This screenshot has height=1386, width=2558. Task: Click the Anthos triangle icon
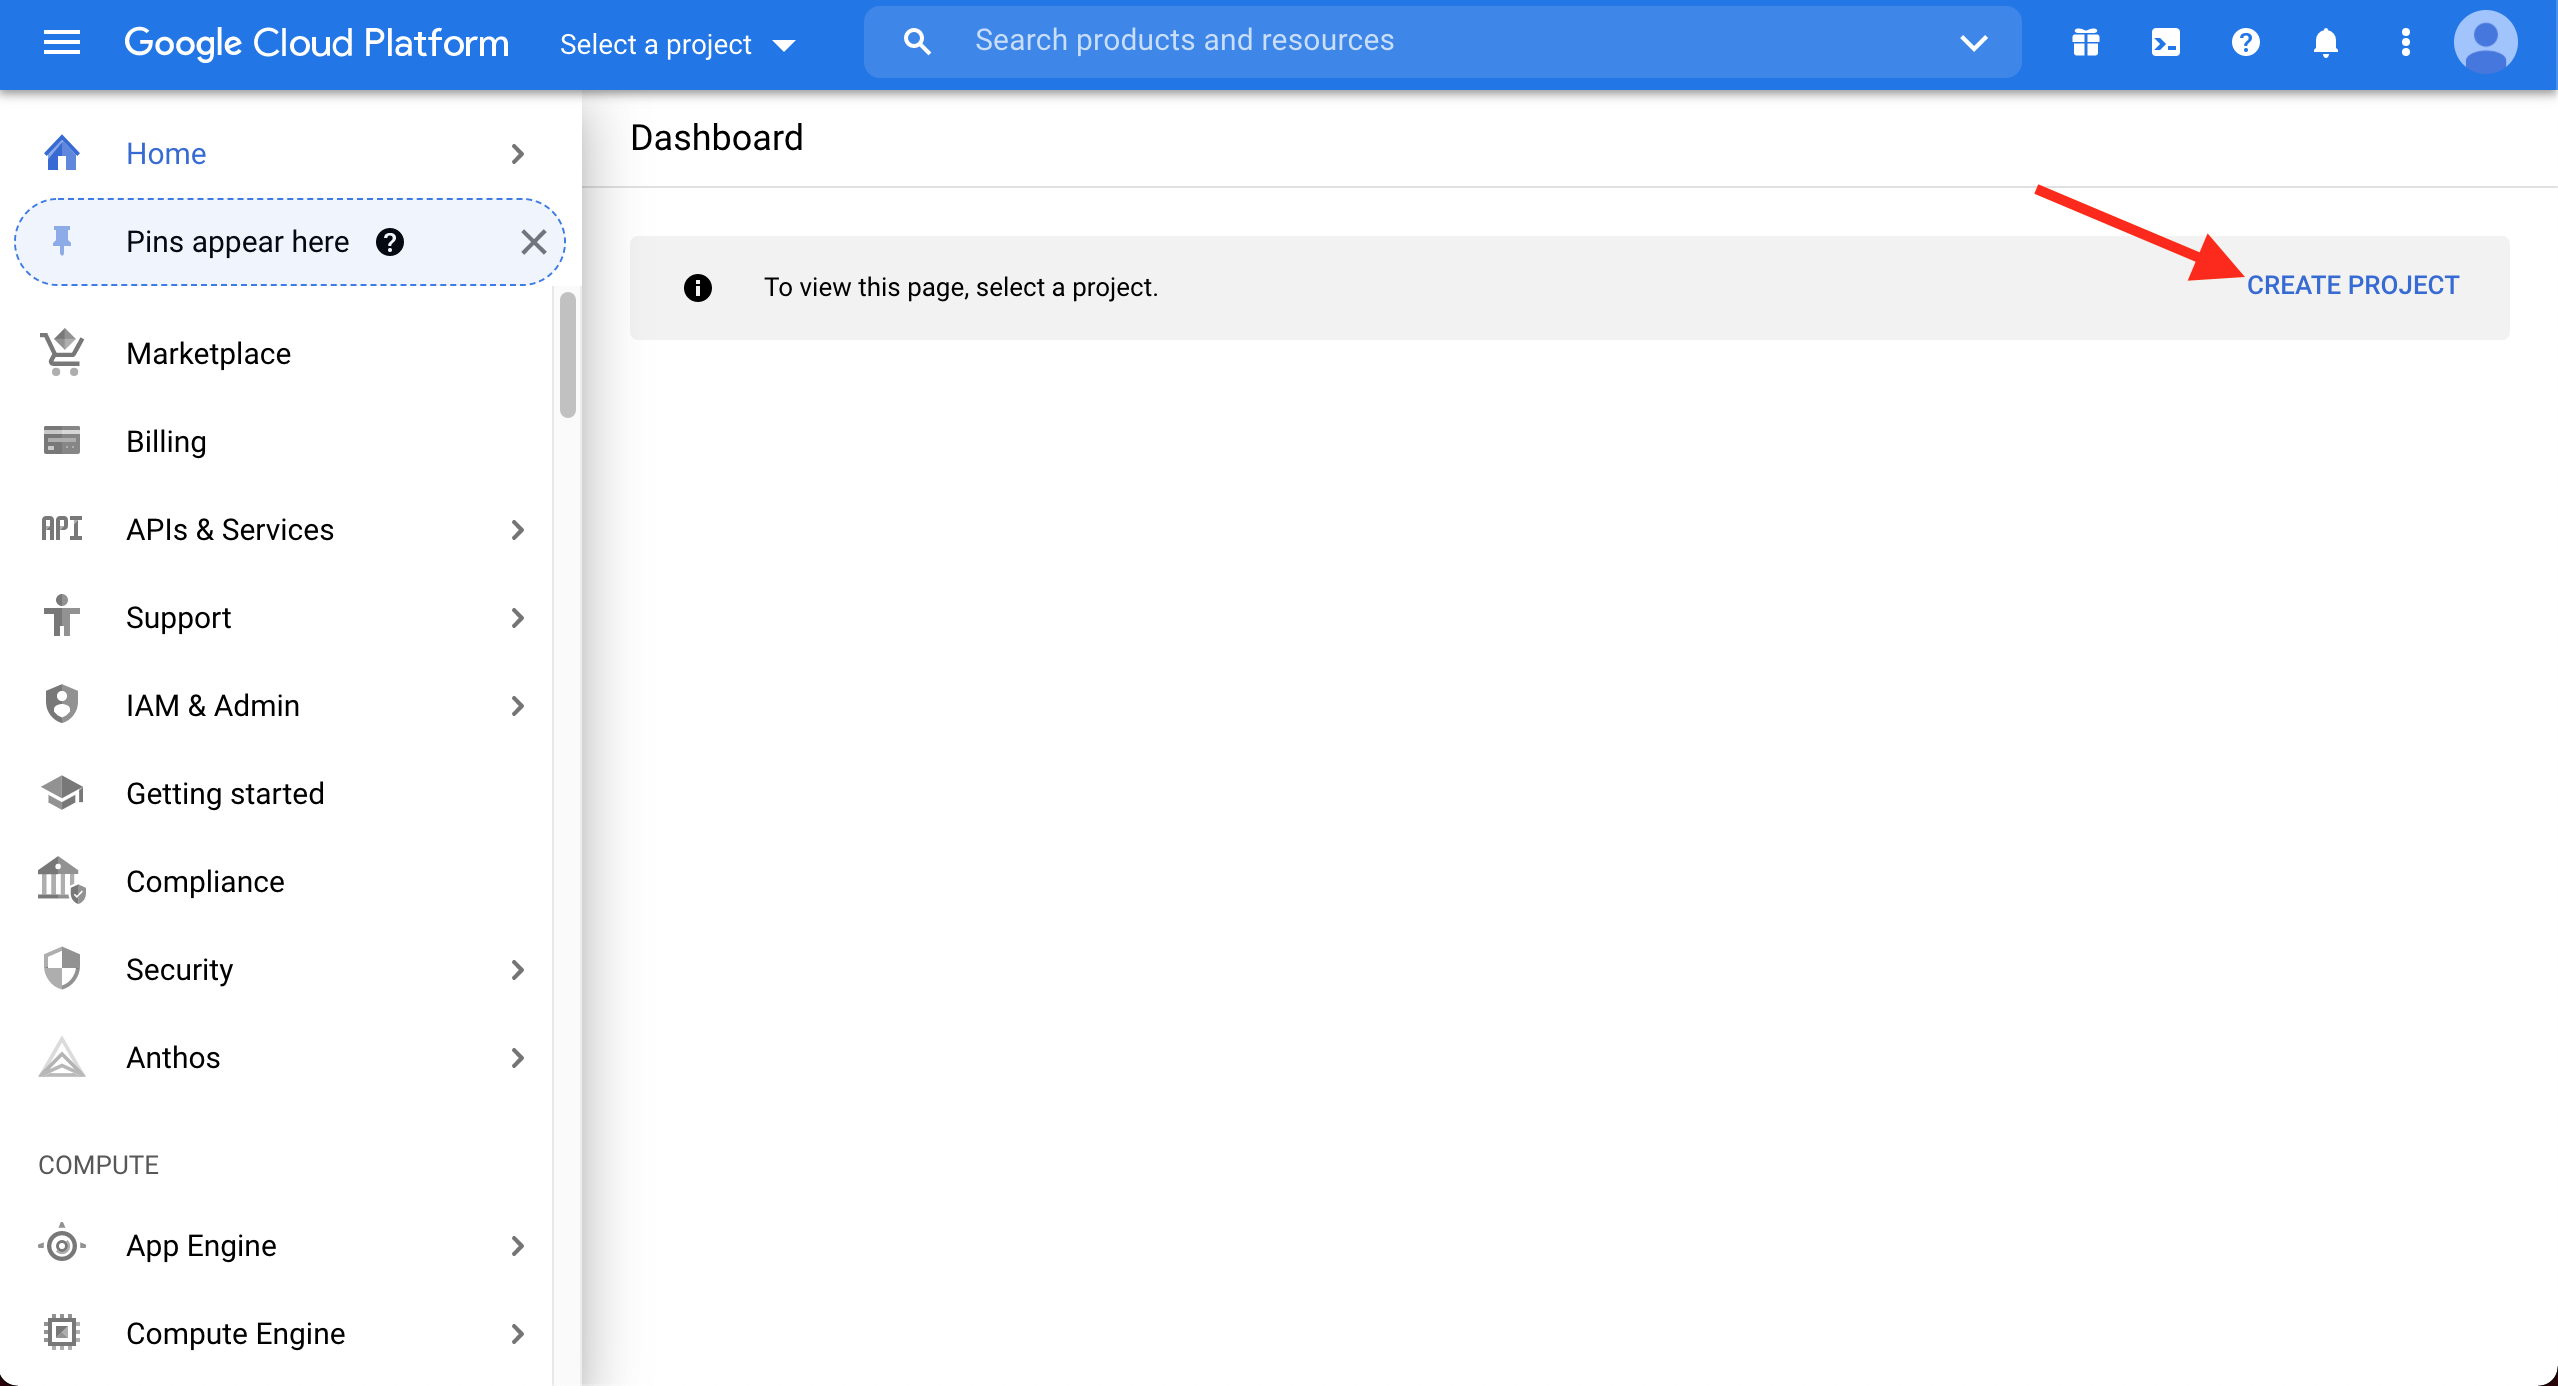click(x=62, y=1057)
